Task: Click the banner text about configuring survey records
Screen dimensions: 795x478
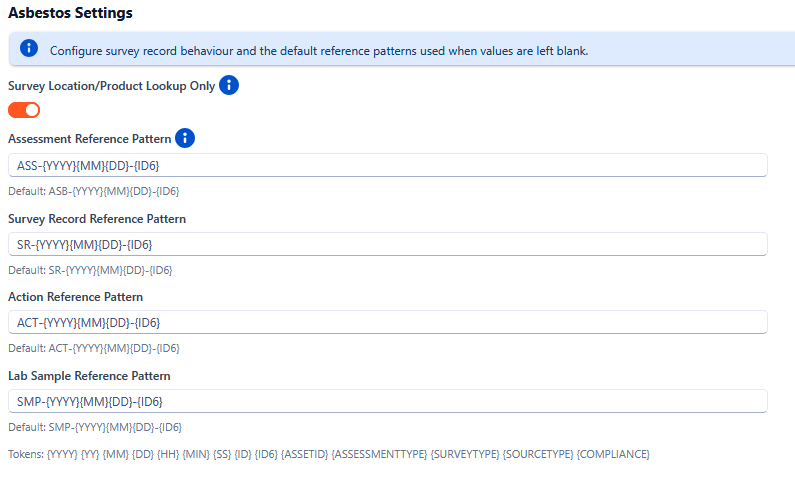Action: click(x=318, y=51)
